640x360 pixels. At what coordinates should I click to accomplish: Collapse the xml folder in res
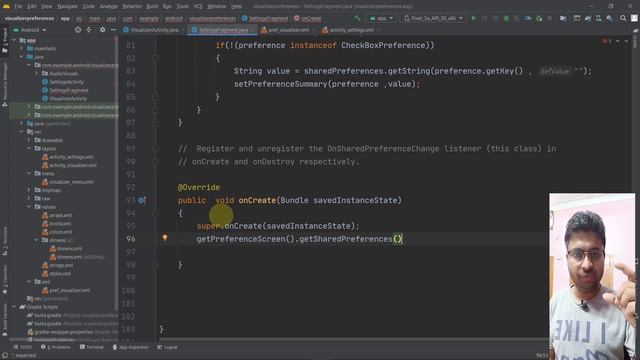(x=29, y=282)
